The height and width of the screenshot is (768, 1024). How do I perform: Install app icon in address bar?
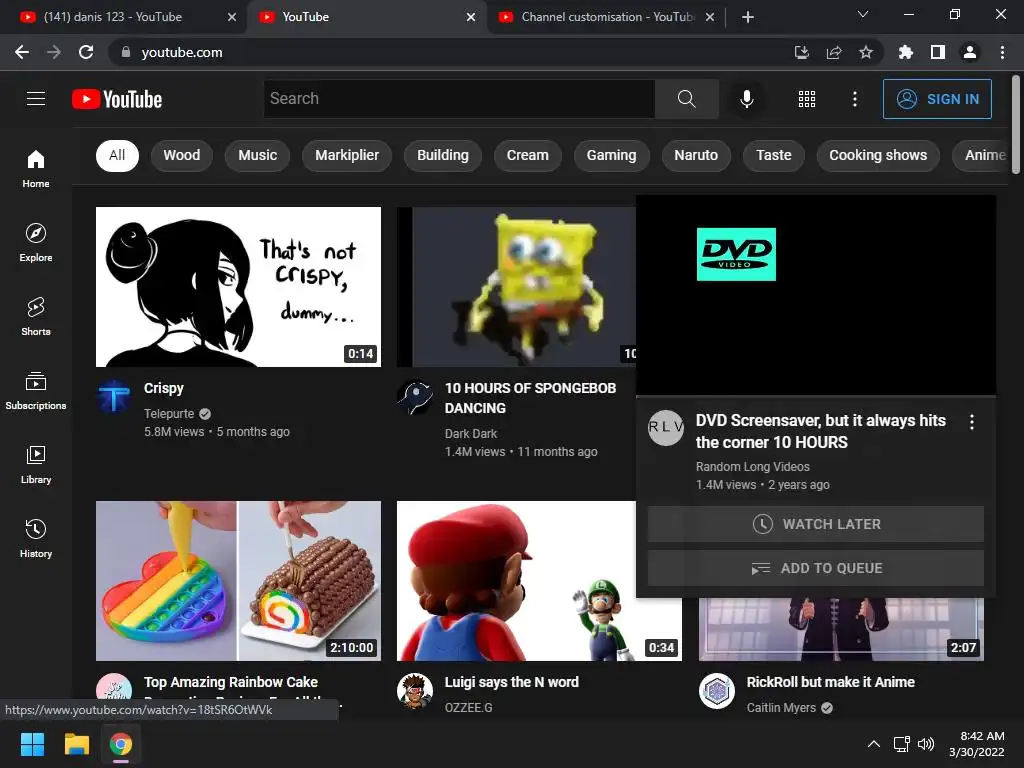[801, 52]
